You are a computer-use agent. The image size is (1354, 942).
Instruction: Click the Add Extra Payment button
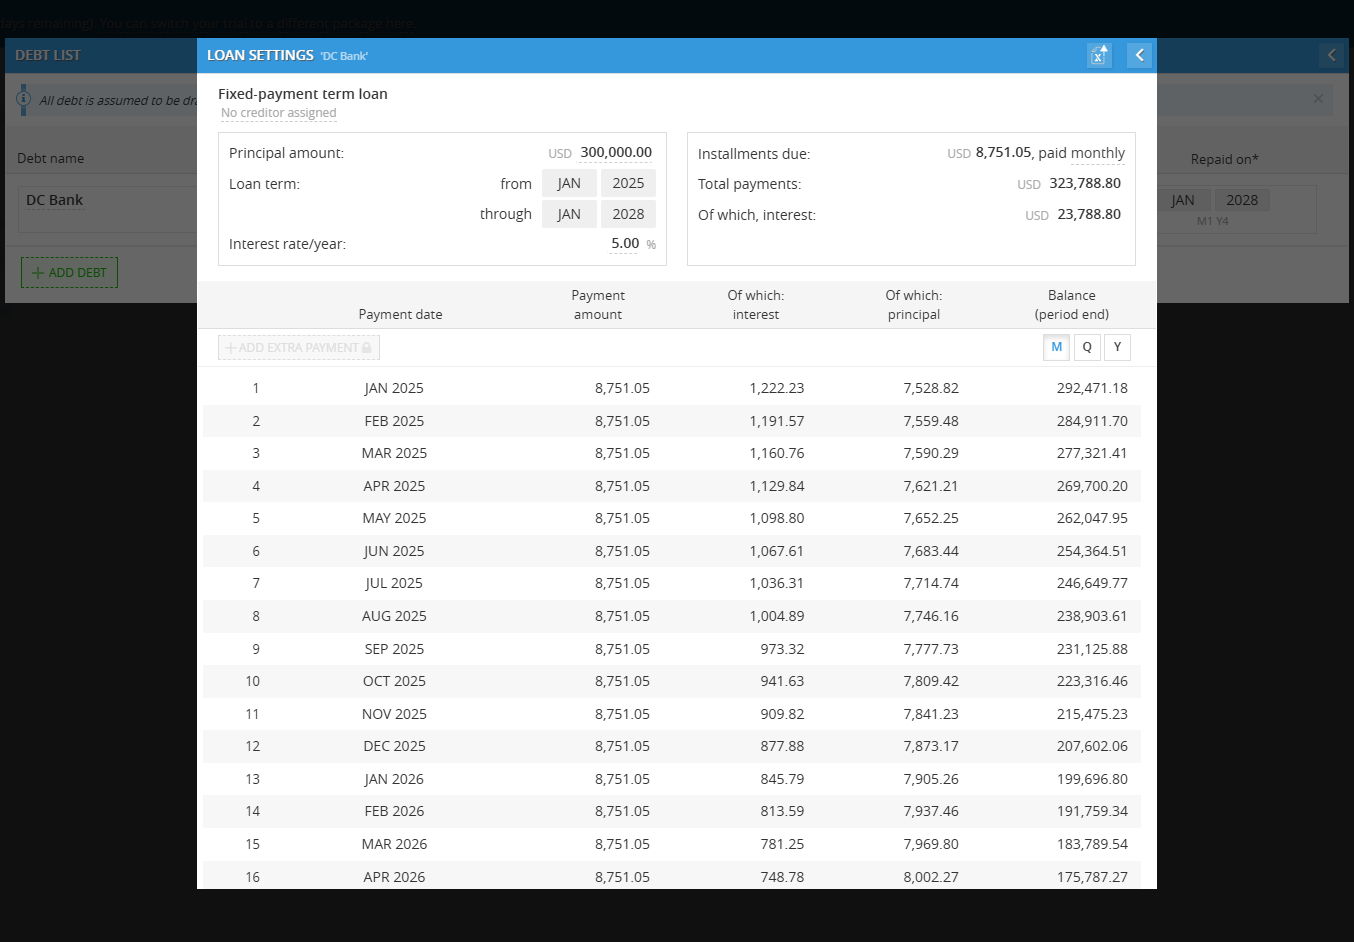pyautogui.click(x=299, y=348)
